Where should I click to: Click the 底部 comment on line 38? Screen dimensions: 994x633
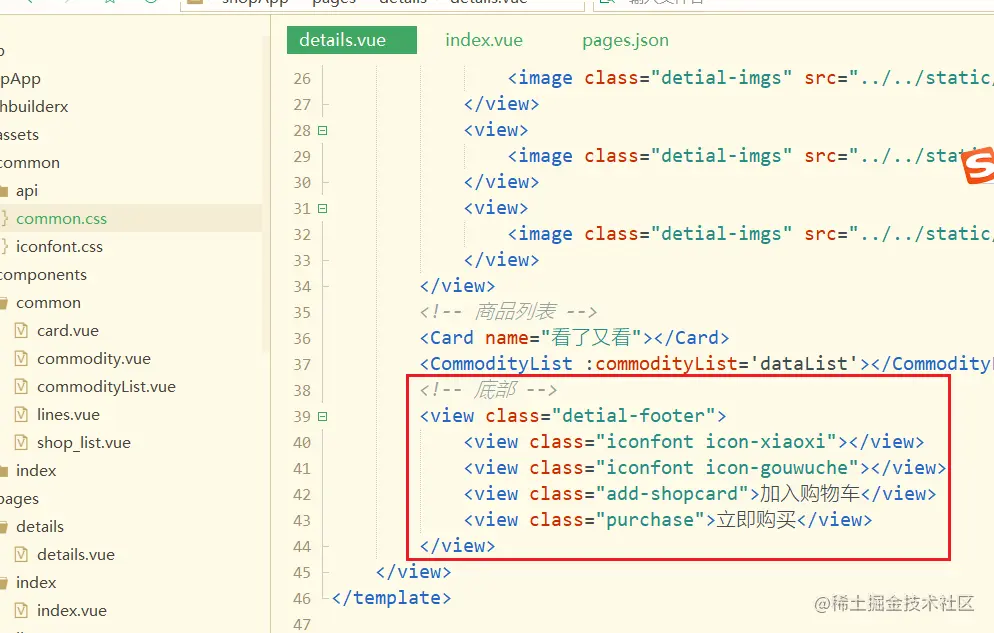488,390
